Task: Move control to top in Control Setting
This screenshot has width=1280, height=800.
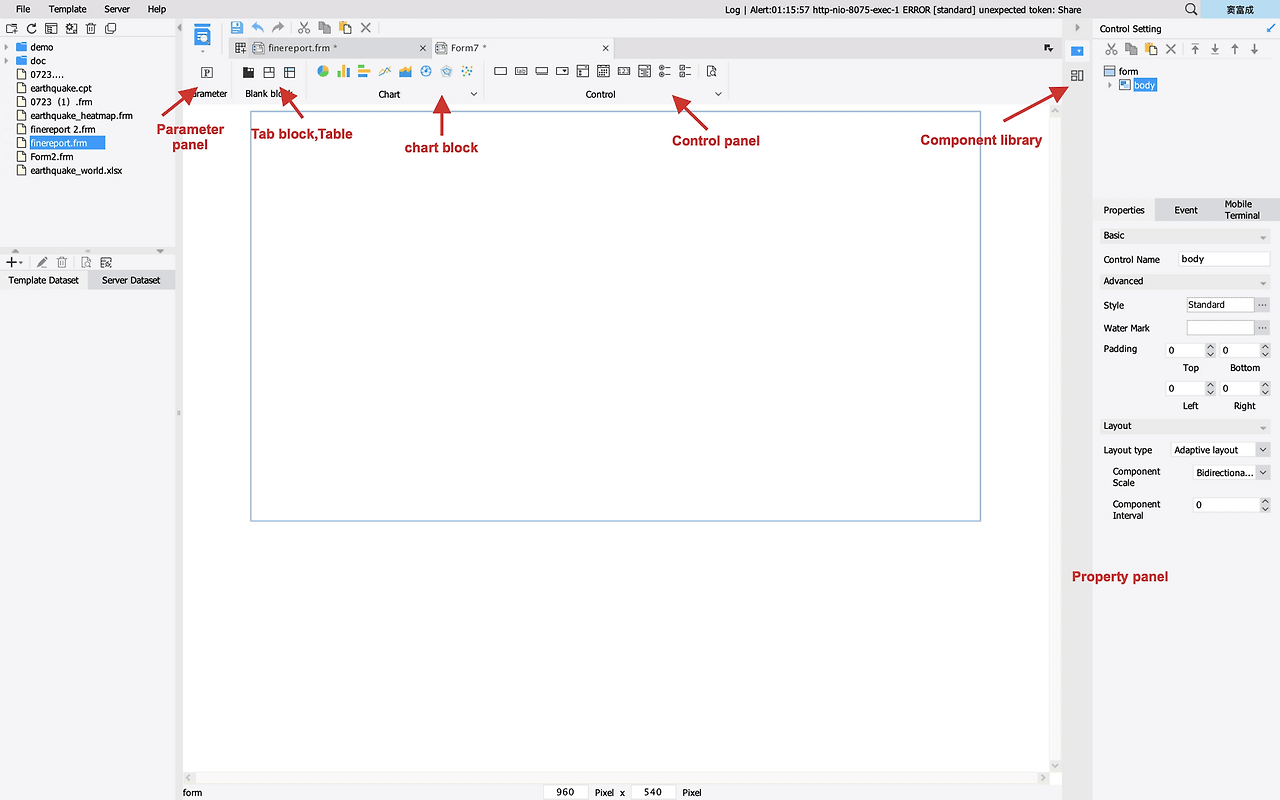Action: point(1195,49)
